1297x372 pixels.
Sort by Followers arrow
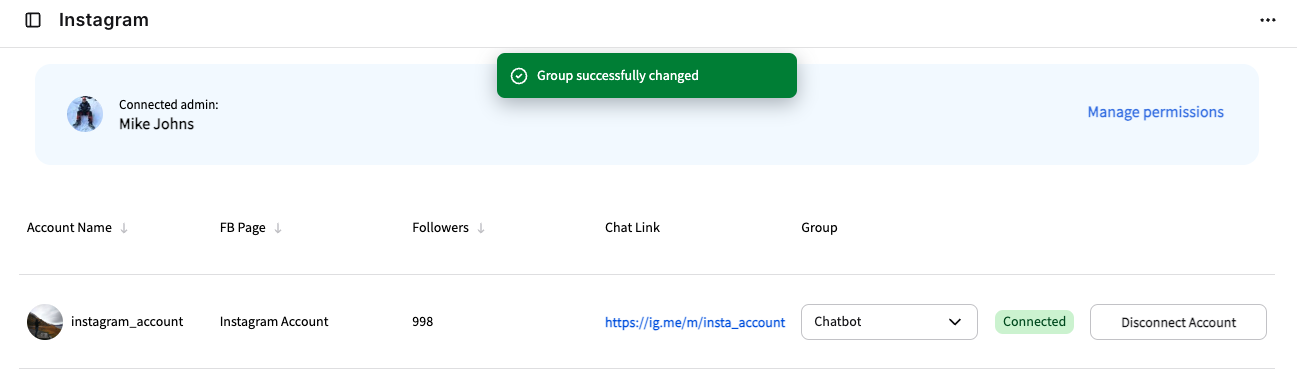click(x=481, y=228)
